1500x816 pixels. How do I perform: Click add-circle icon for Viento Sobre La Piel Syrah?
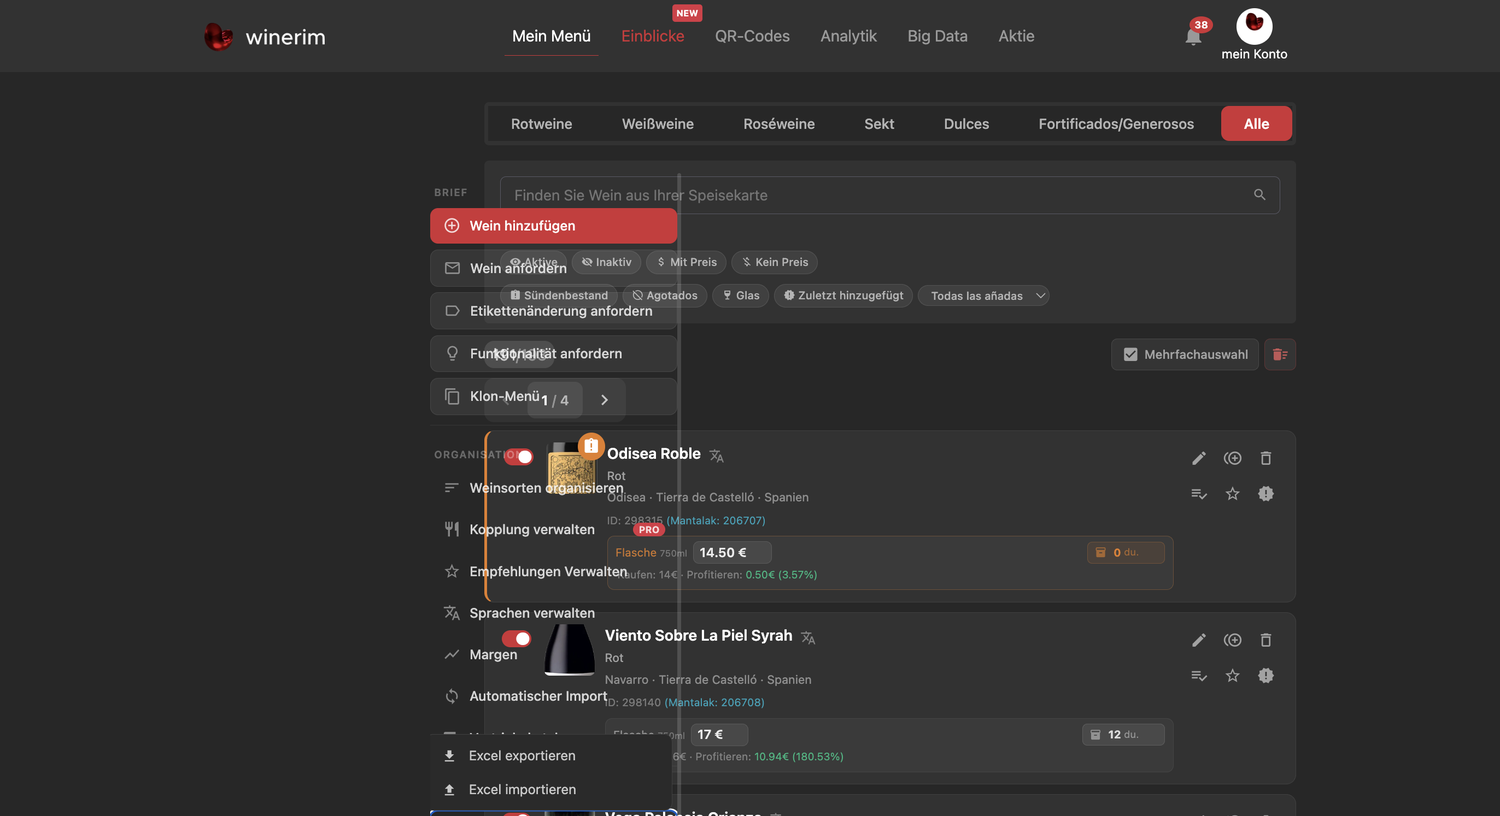(x=1233, y=640)
